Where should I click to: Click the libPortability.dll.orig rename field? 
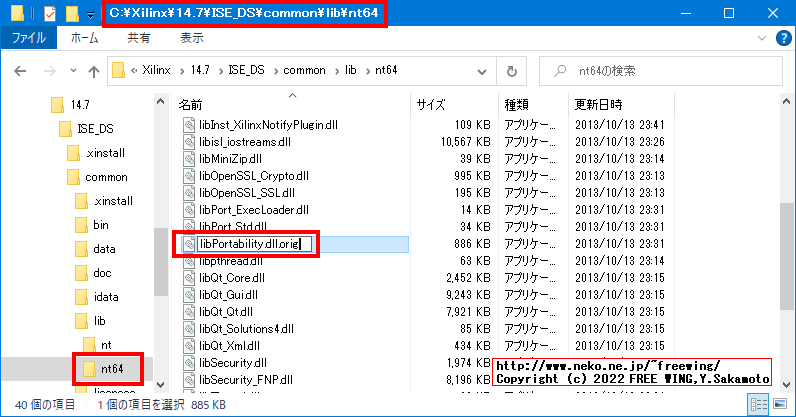point(254,244)
